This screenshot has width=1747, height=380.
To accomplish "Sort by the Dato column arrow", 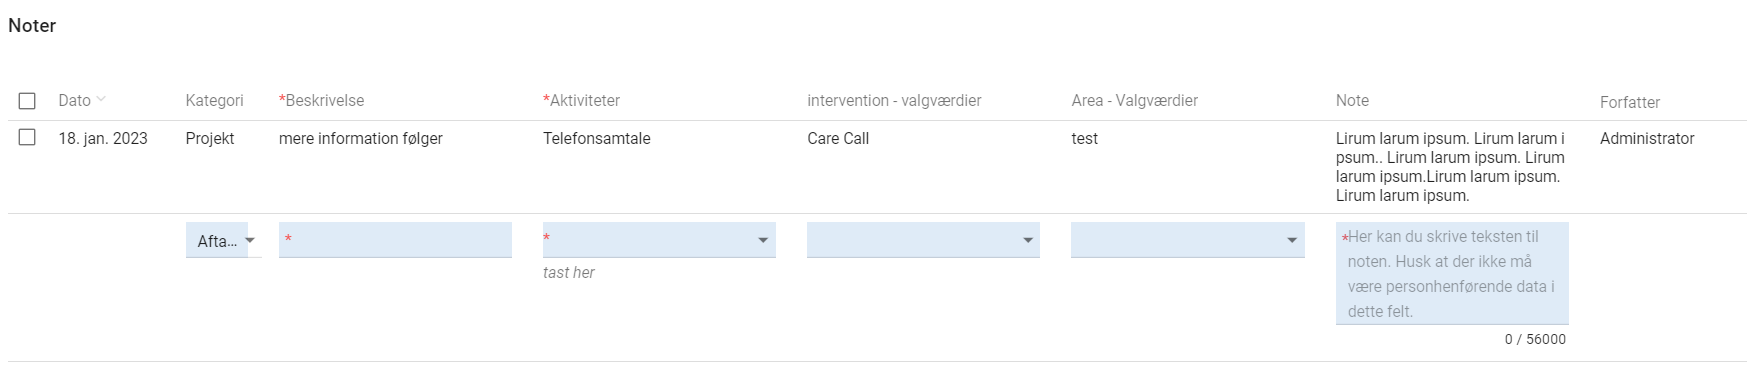I will pos(101,100).
